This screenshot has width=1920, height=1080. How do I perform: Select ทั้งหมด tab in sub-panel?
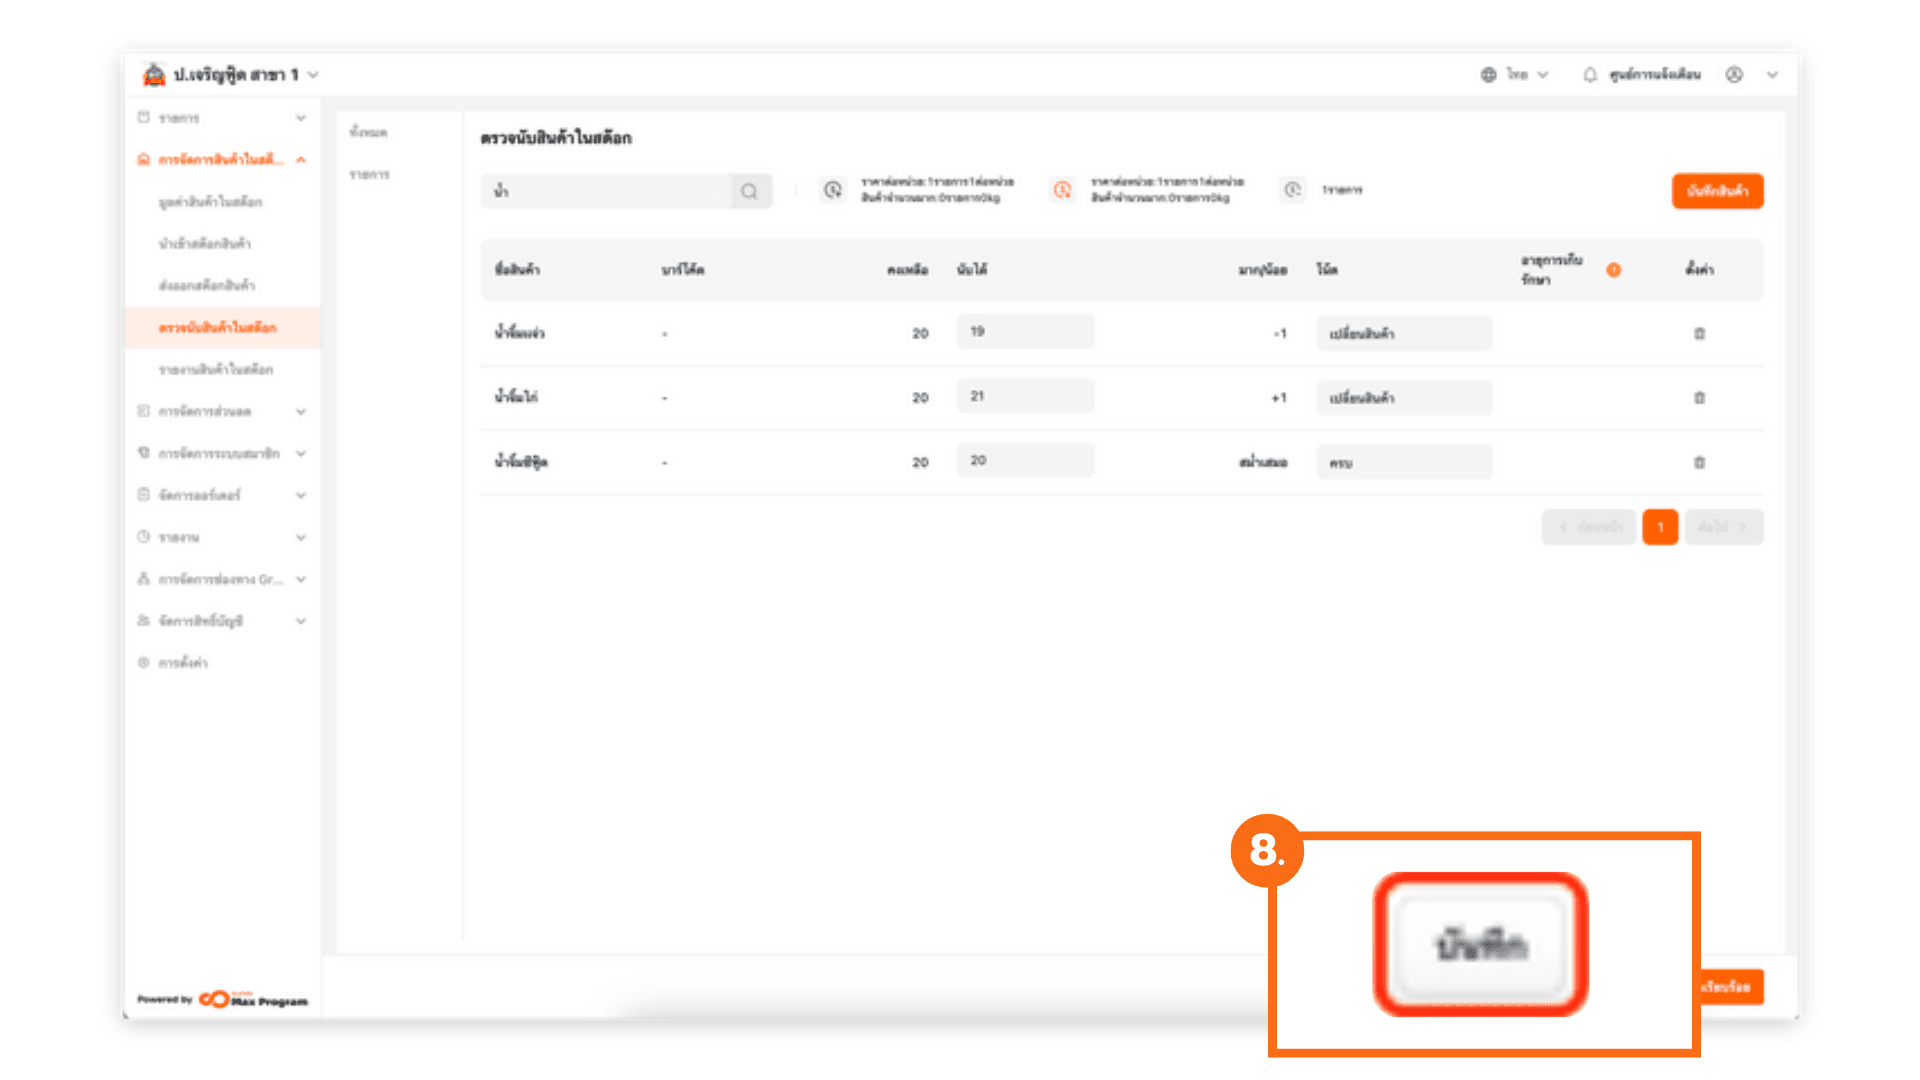[x=368, y=132]
